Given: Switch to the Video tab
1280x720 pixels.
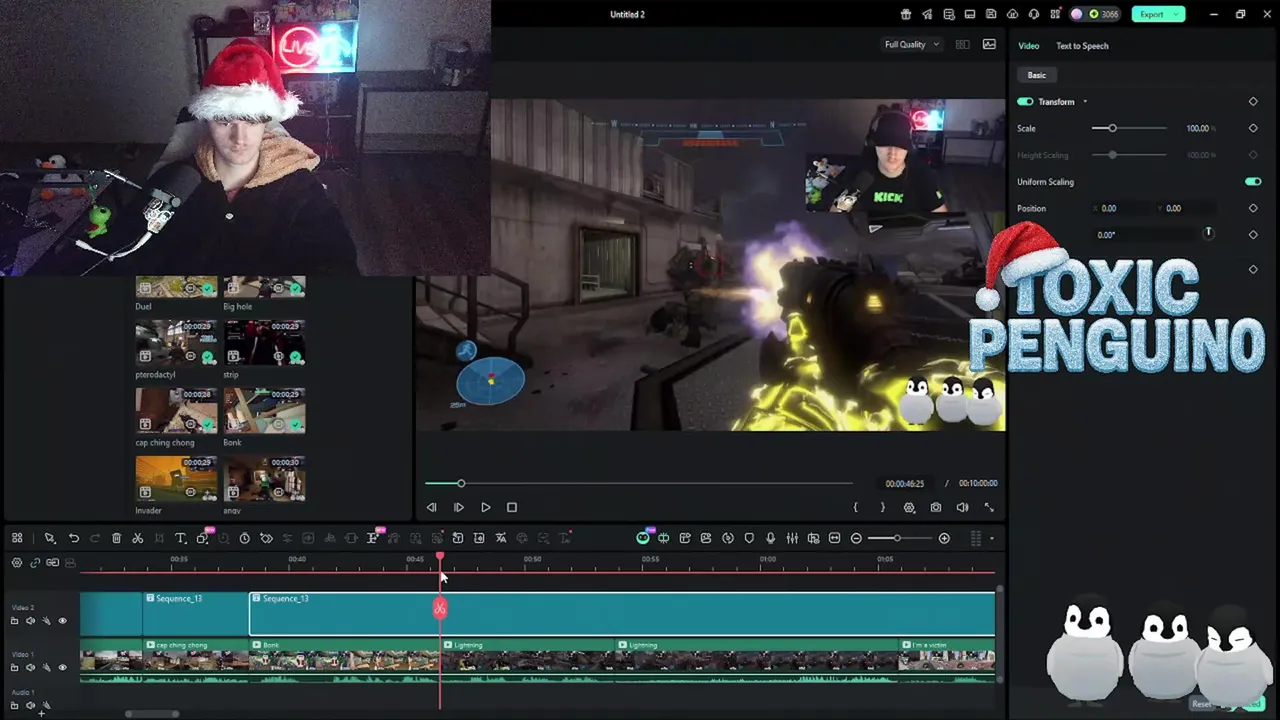Looking at the screenshot, I should tap(1028, 46).
